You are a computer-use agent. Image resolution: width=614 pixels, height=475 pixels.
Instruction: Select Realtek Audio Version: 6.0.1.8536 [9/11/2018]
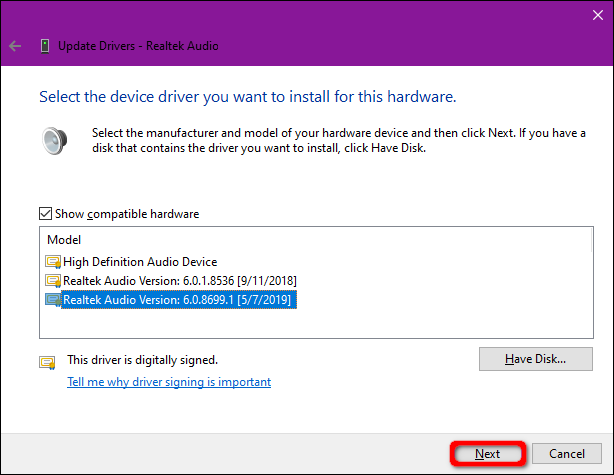tap(180, 281)
